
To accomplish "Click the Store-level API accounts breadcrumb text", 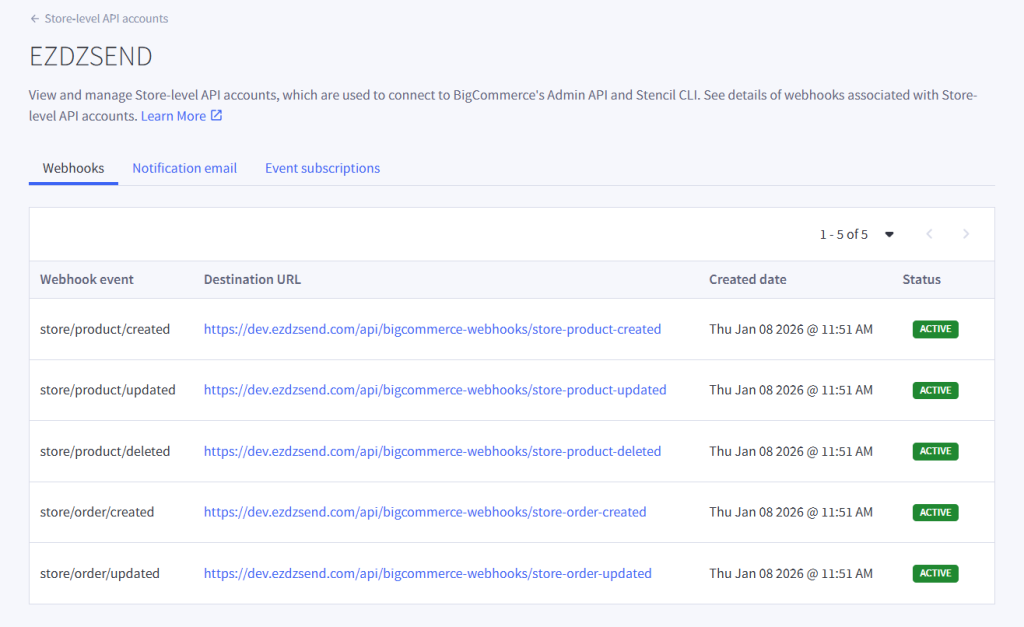I will (x=106, y=19).
